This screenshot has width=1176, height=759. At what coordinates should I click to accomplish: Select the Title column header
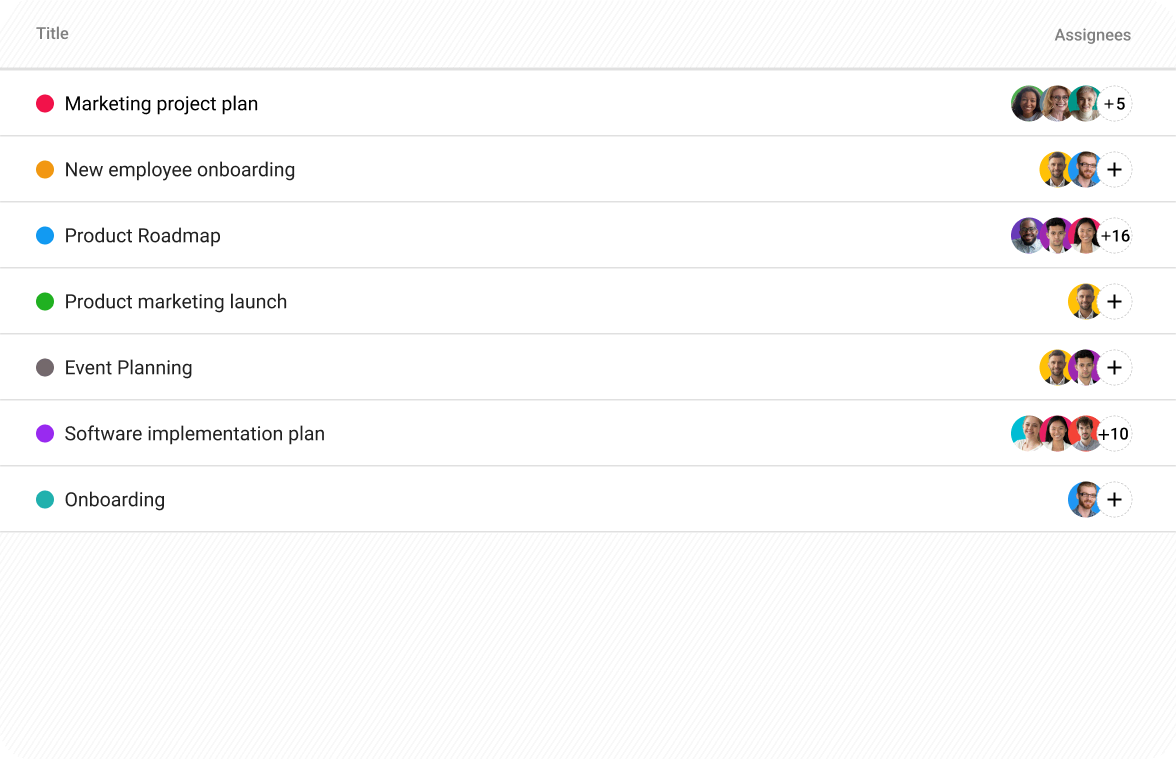(52, 33)
